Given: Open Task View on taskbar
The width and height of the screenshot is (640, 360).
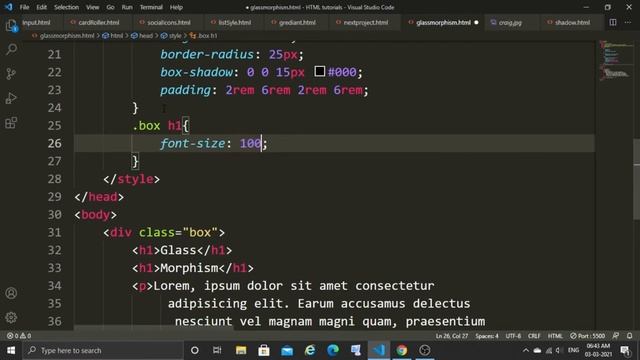Looking at the screenshot, I should [217, 350].
